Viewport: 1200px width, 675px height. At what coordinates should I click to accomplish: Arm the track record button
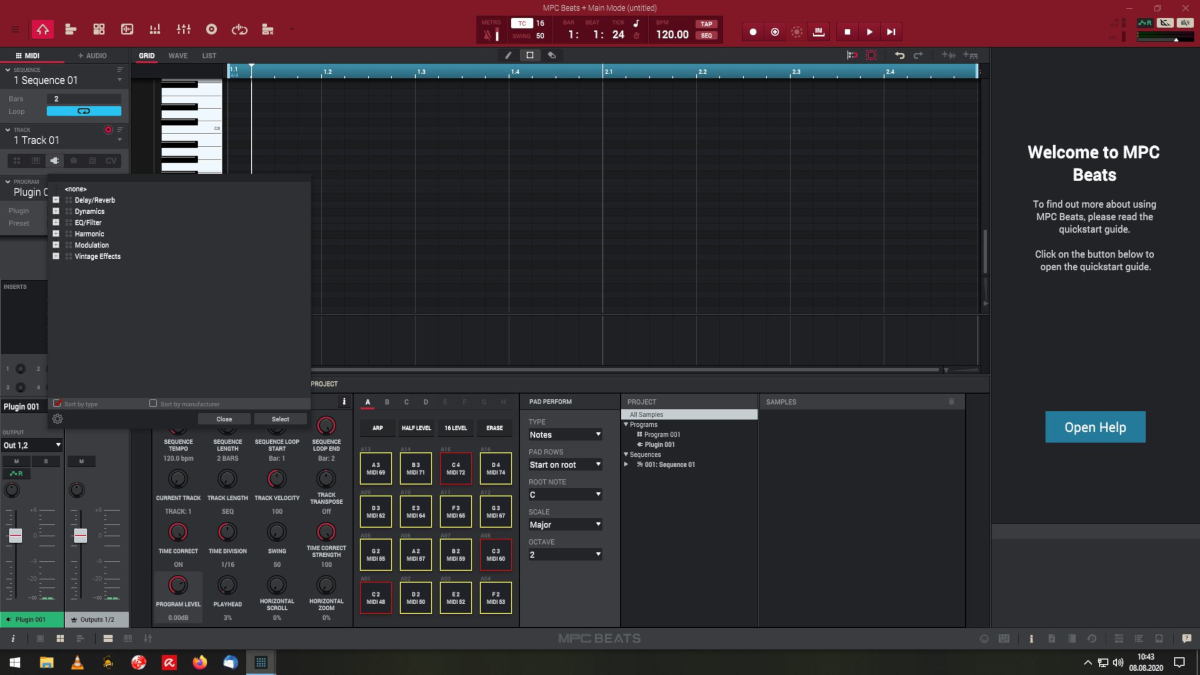(108, 130)
